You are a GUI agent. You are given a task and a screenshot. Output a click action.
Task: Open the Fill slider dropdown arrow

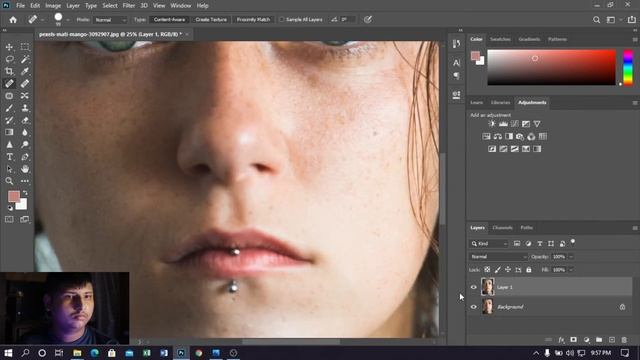coord(571,270)
